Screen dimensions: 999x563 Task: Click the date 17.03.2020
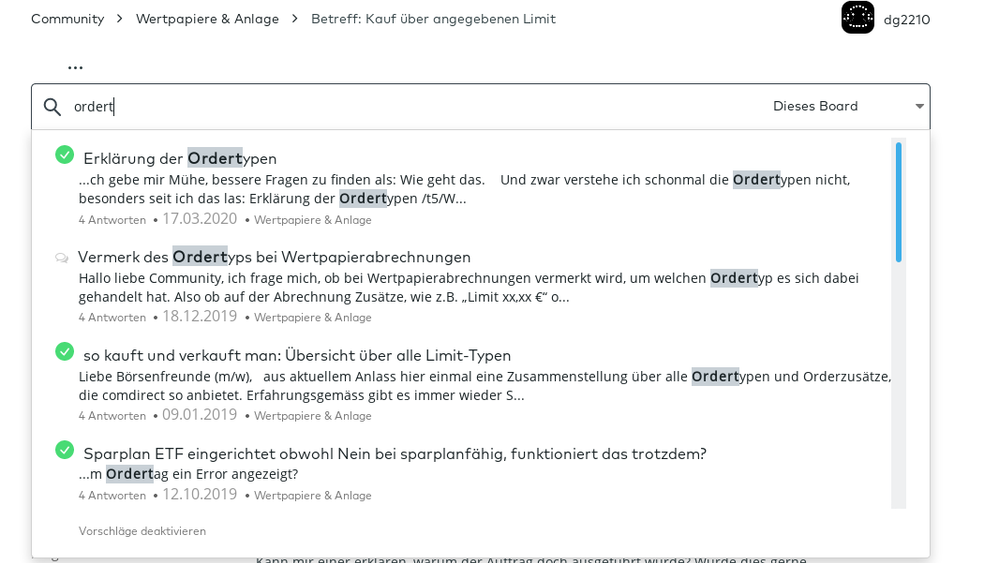199,219
